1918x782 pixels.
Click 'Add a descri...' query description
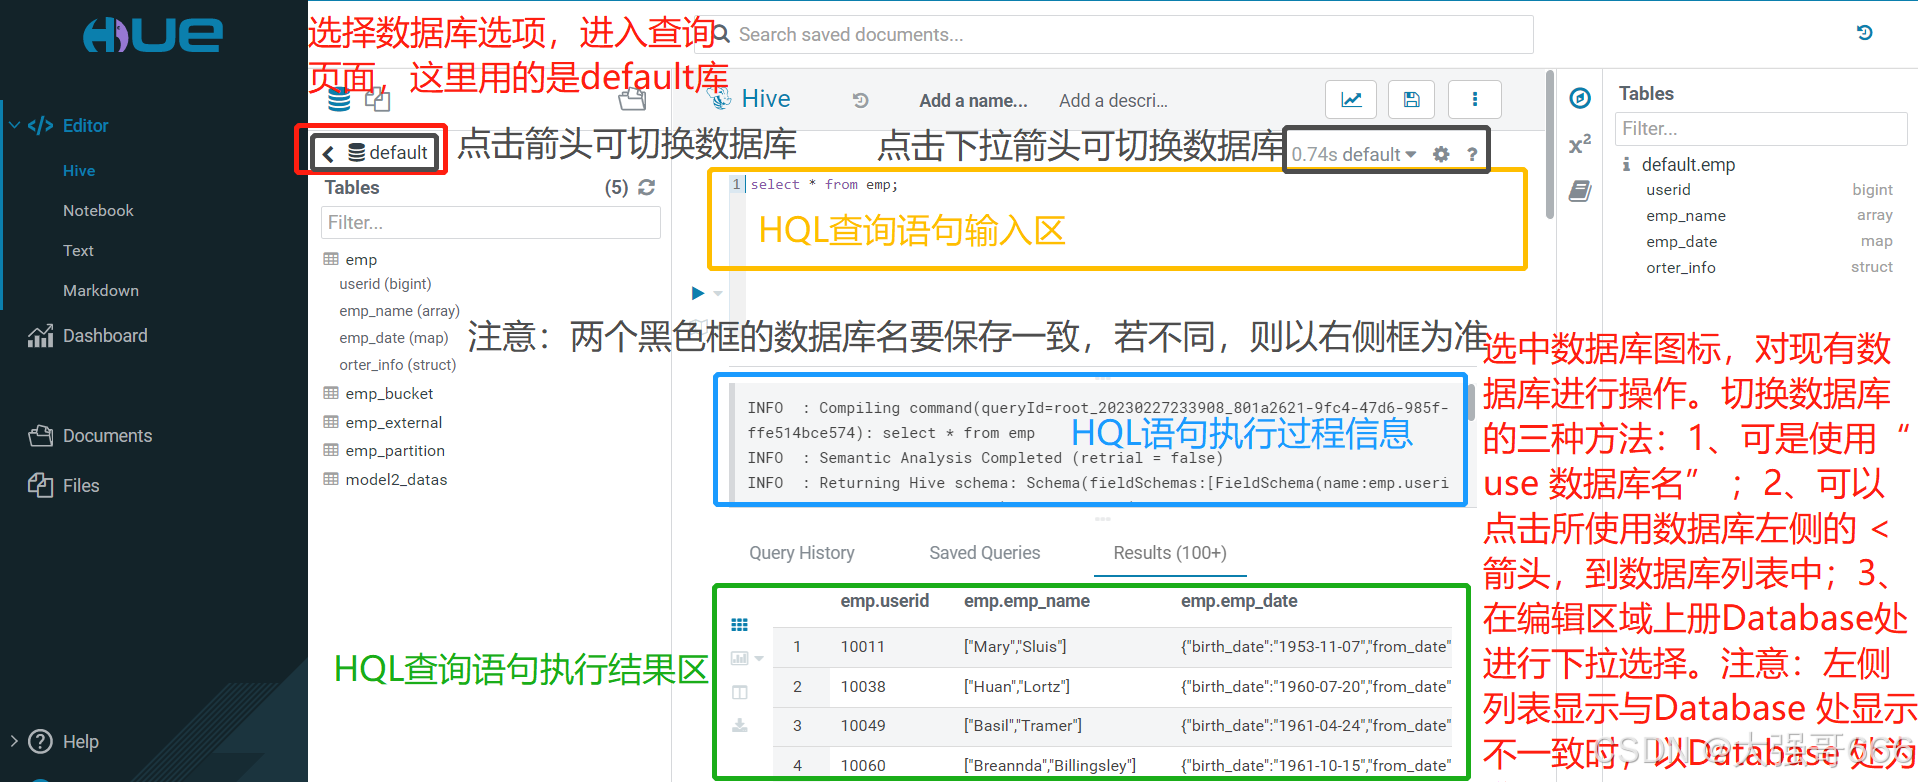point(1113,100)
